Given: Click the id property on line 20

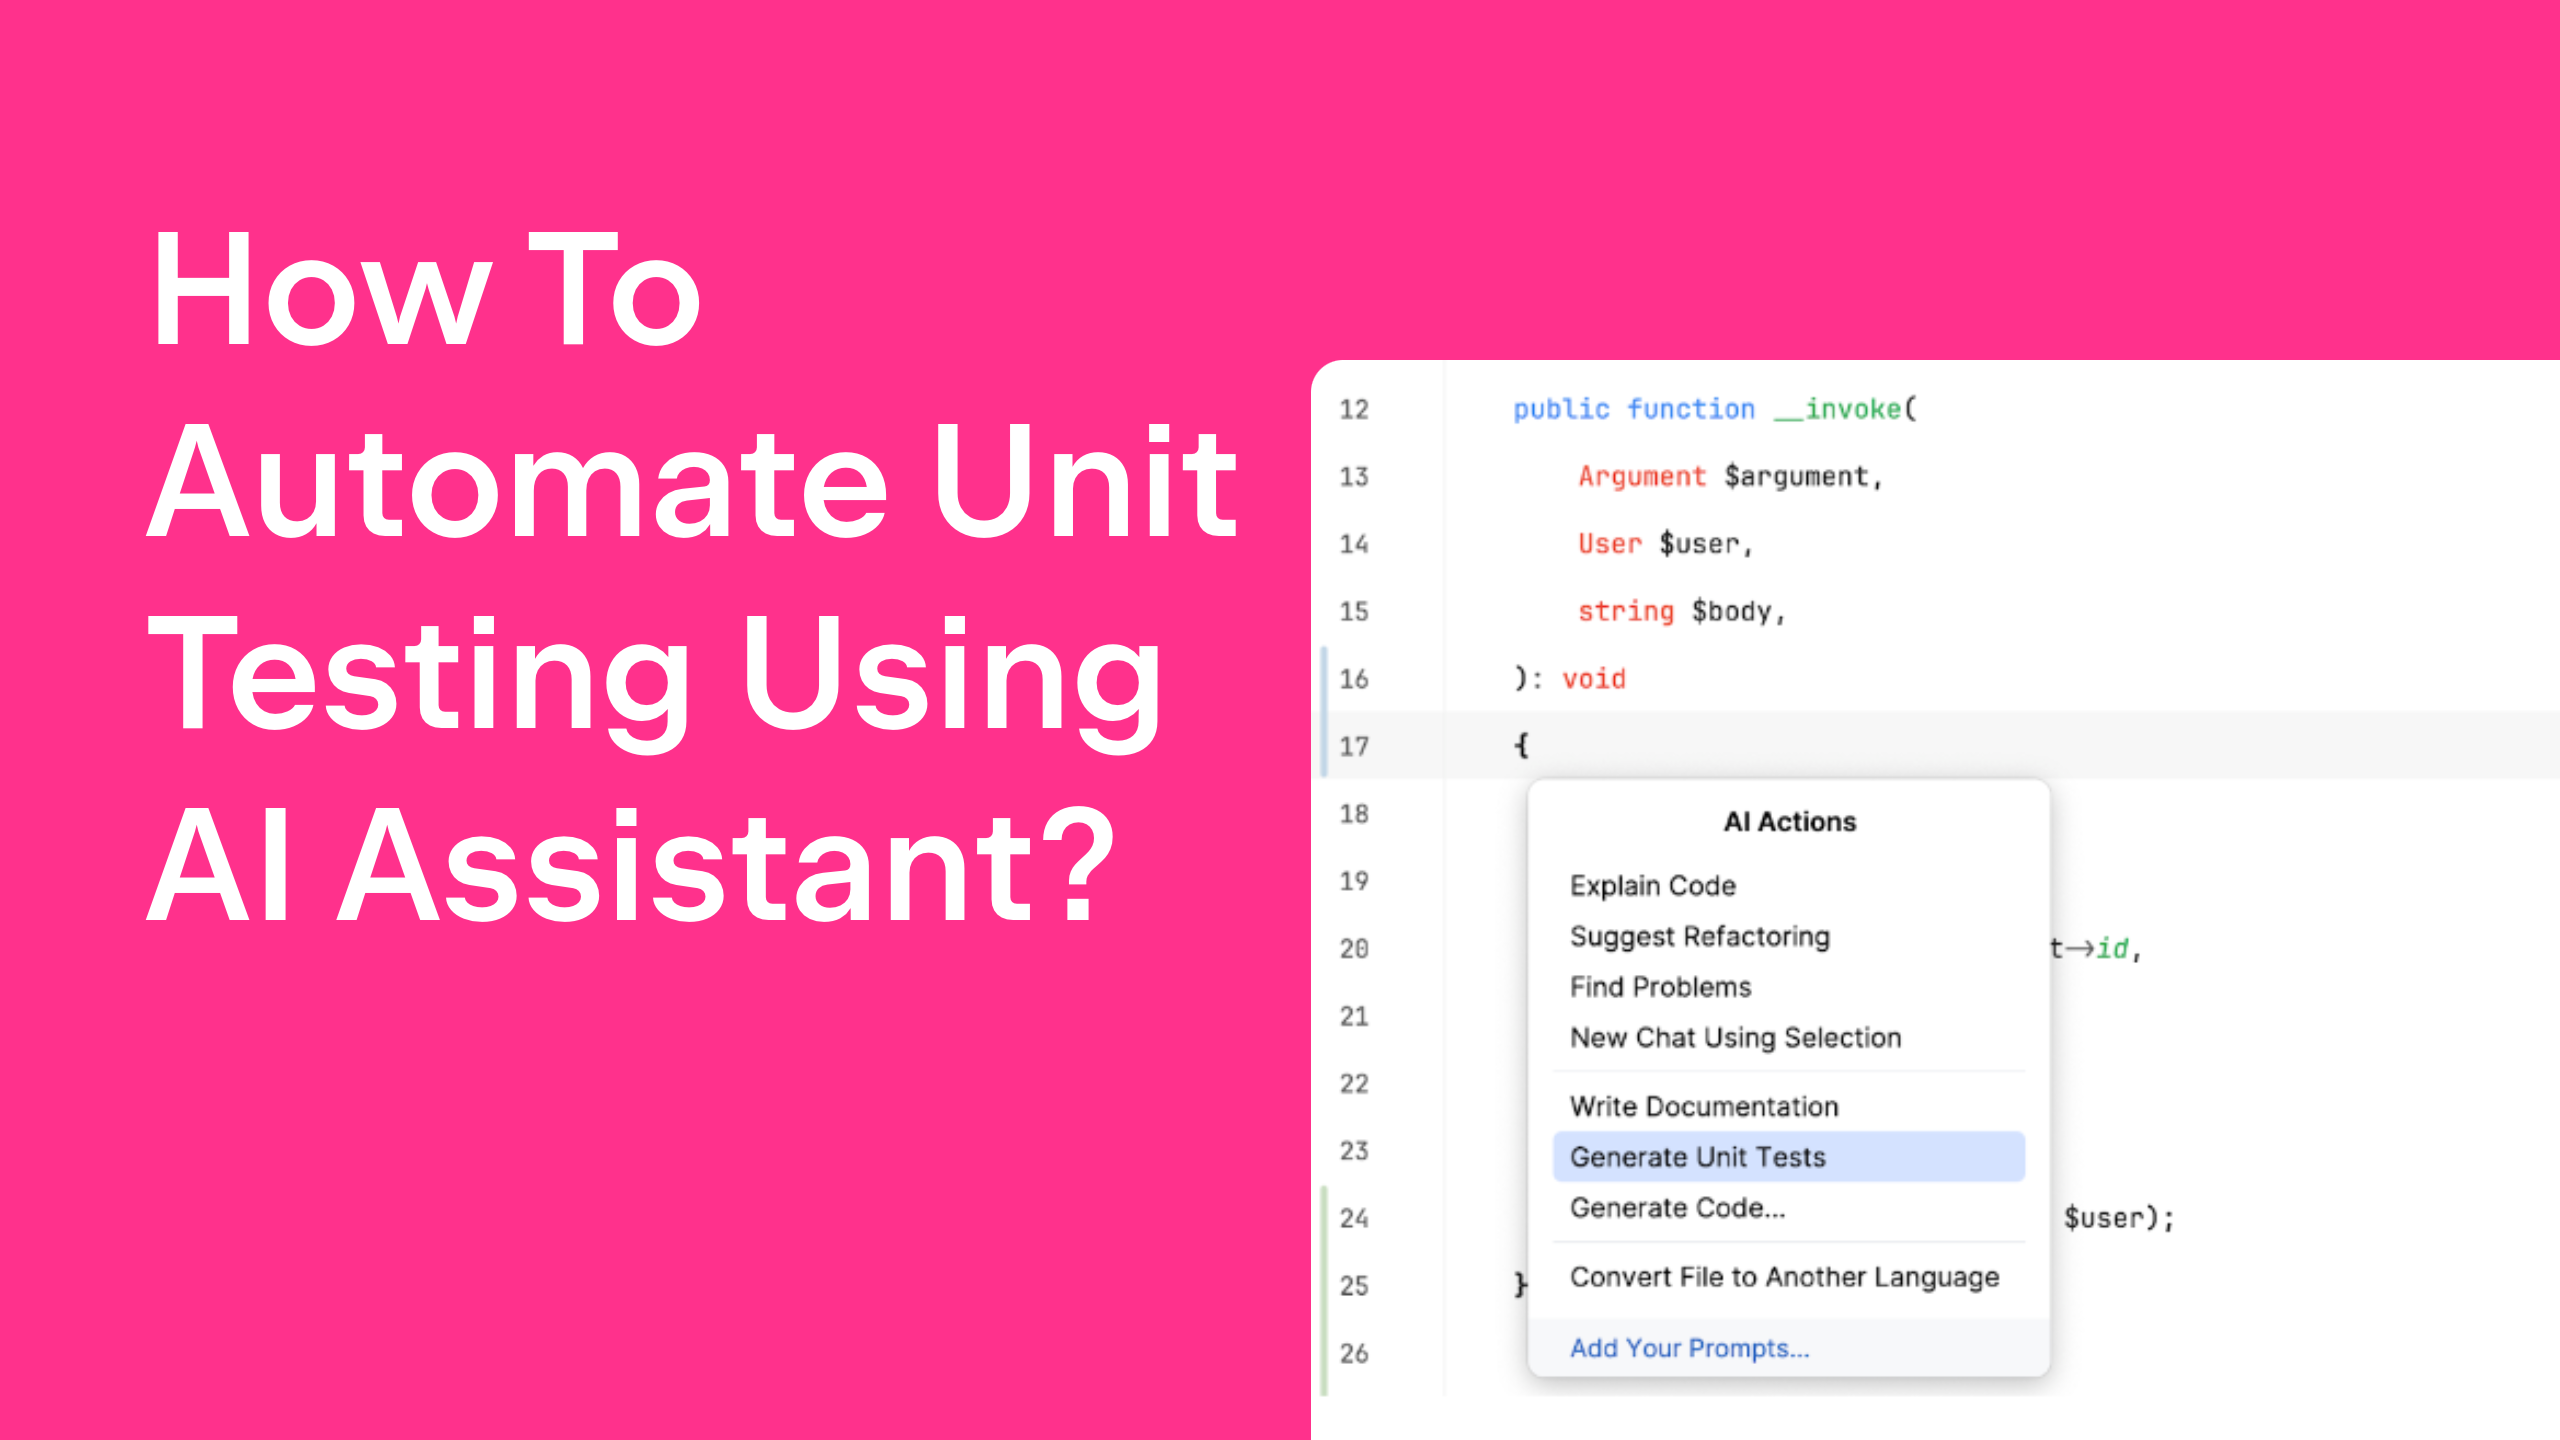Looking at the screenshot, I should click(x=2112, y=948).
